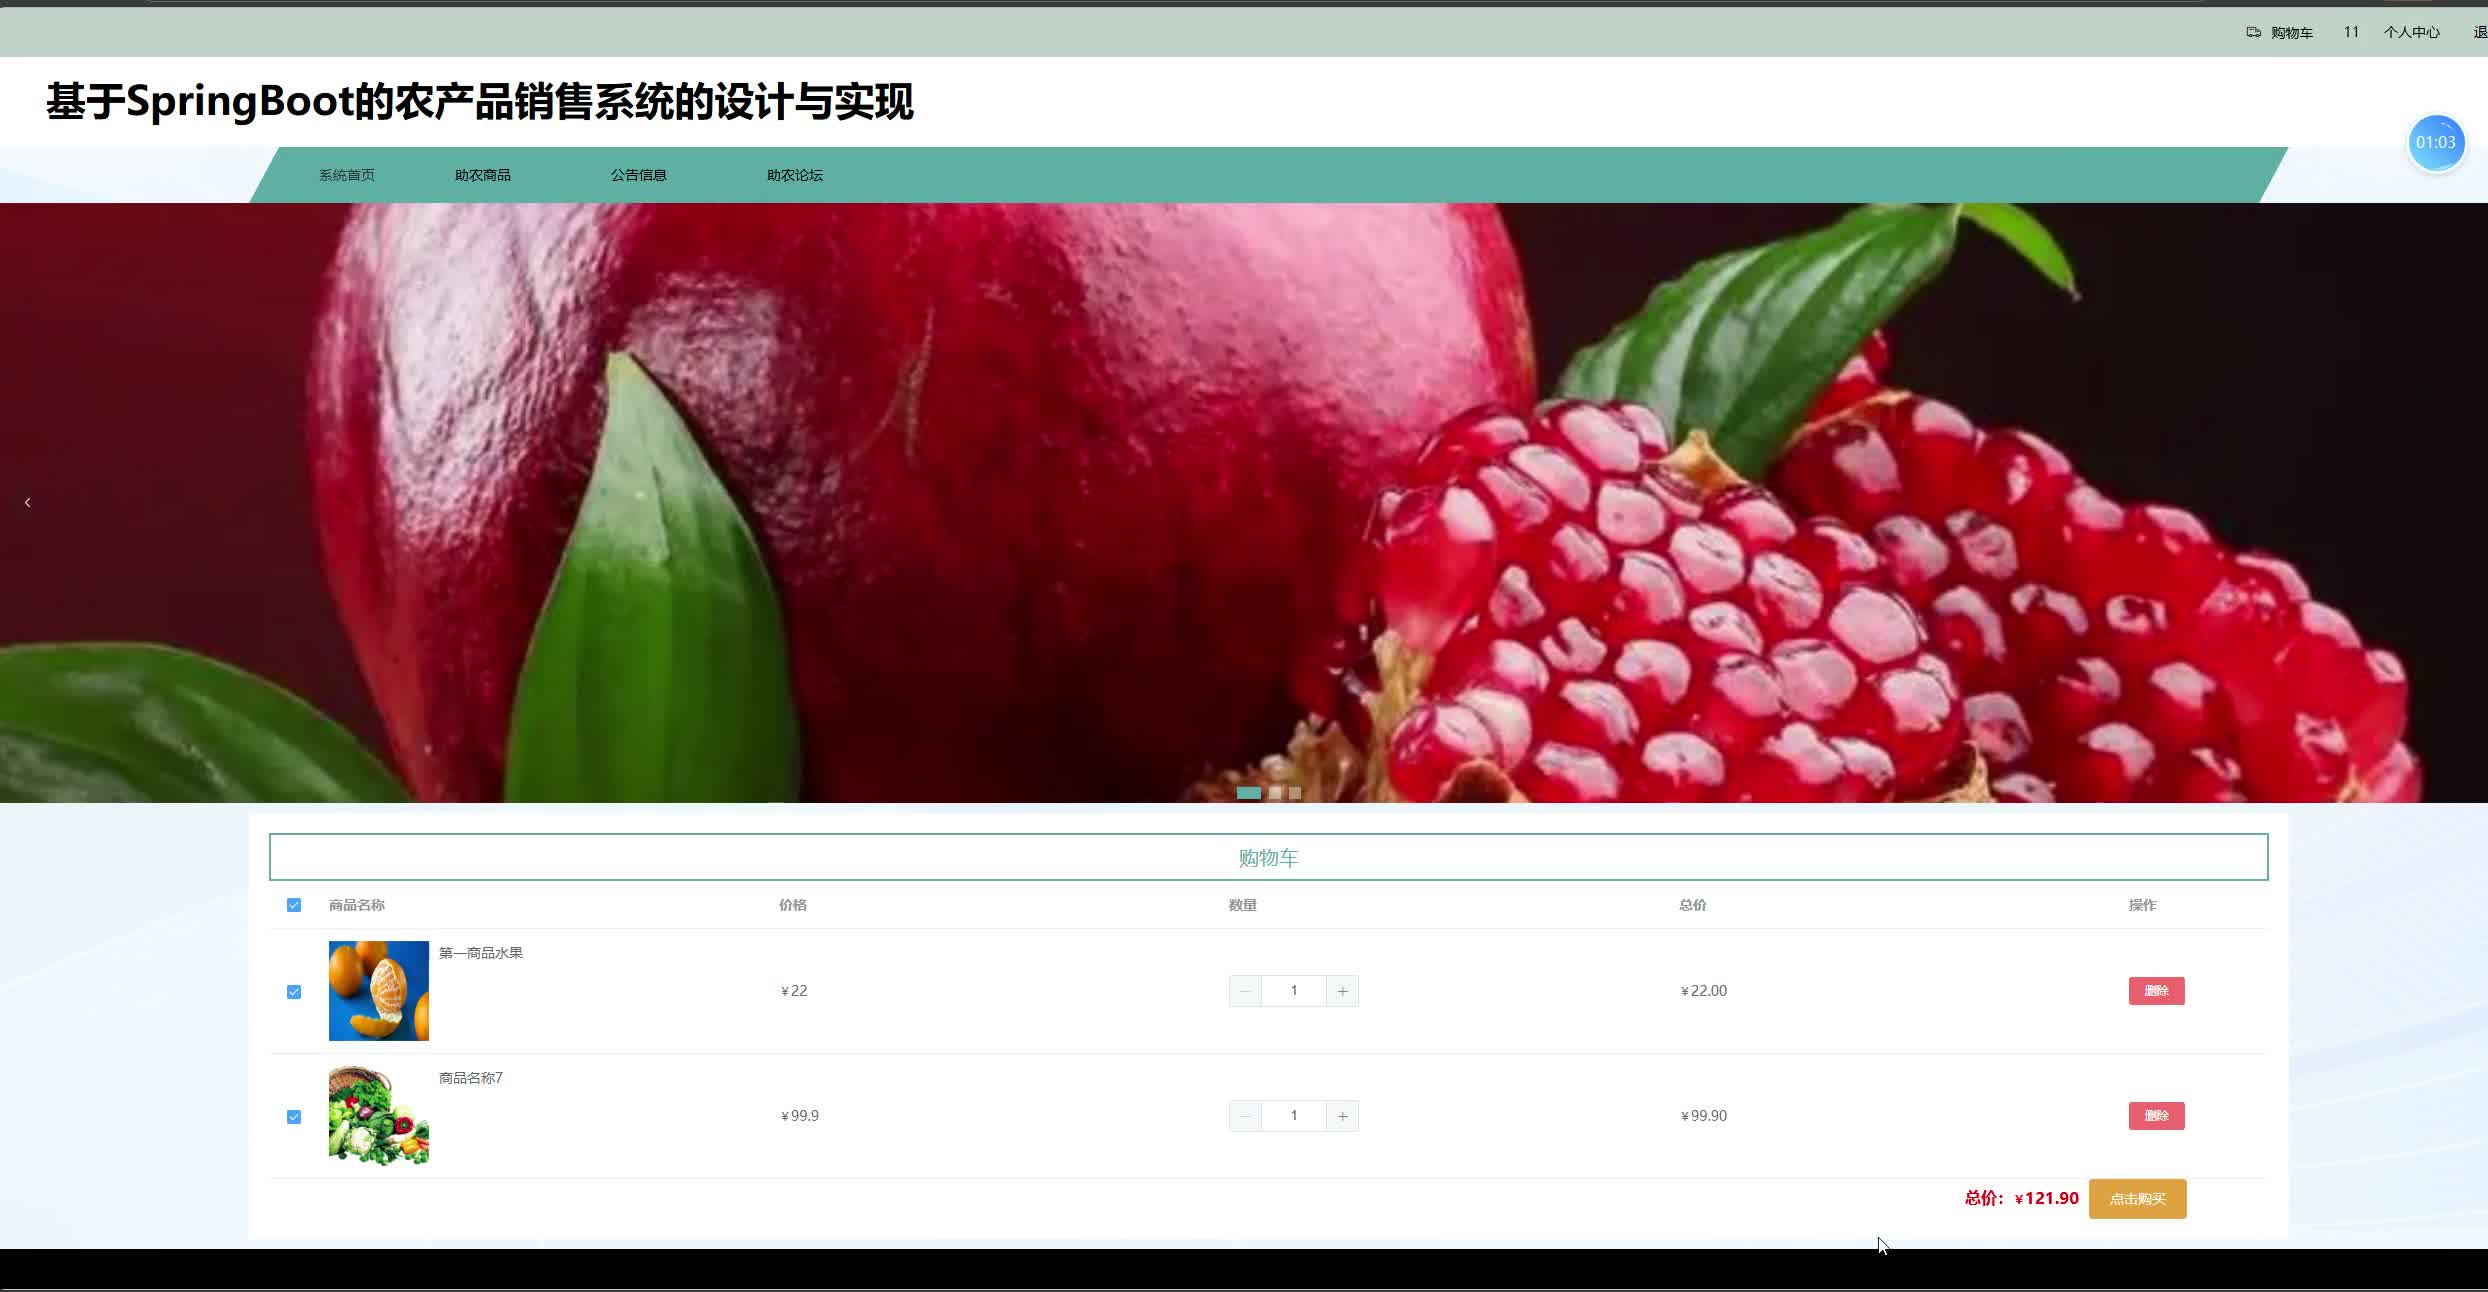Uncheck the 第一商品水果 cart item checkbox
The width and height of the screenshot is (2488, 1292).
pos(294,992)
